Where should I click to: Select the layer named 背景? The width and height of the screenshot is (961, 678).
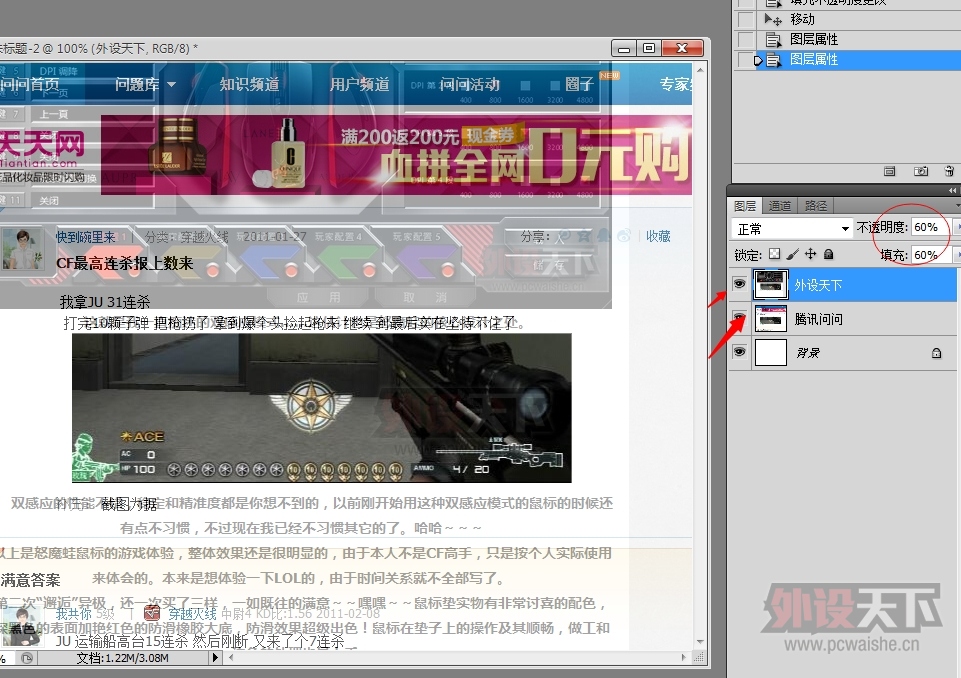pos(808,353)
